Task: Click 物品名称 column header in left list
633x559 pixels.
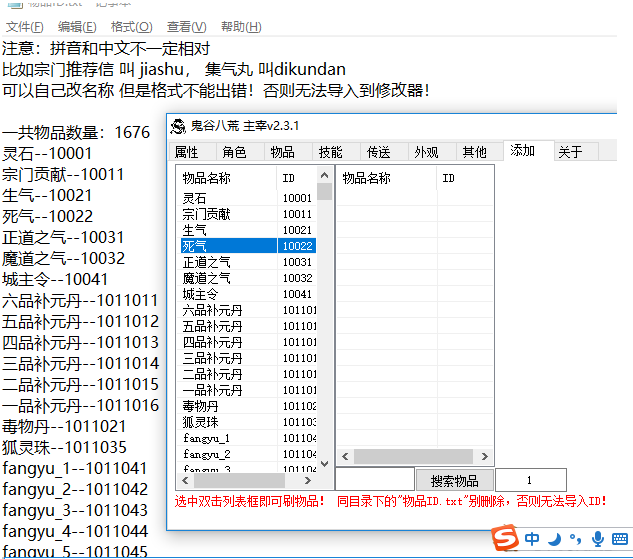Action: (x=227, y=178)
